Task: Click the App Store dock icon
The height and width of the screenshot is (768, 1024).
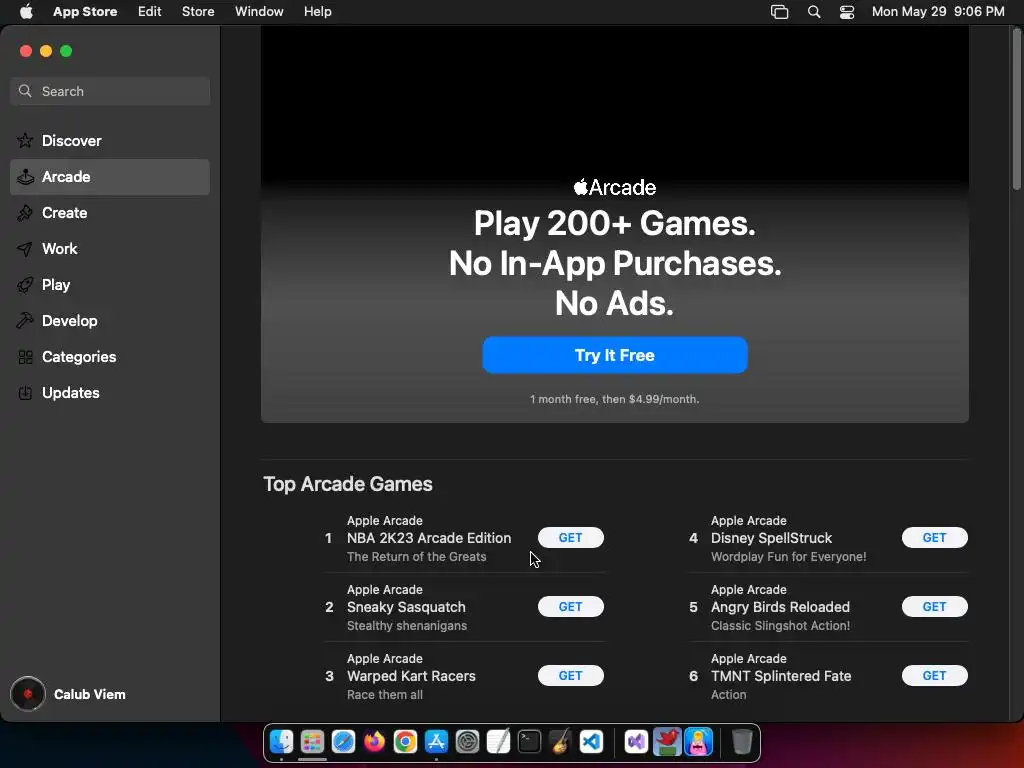Action: coord(436,741)
